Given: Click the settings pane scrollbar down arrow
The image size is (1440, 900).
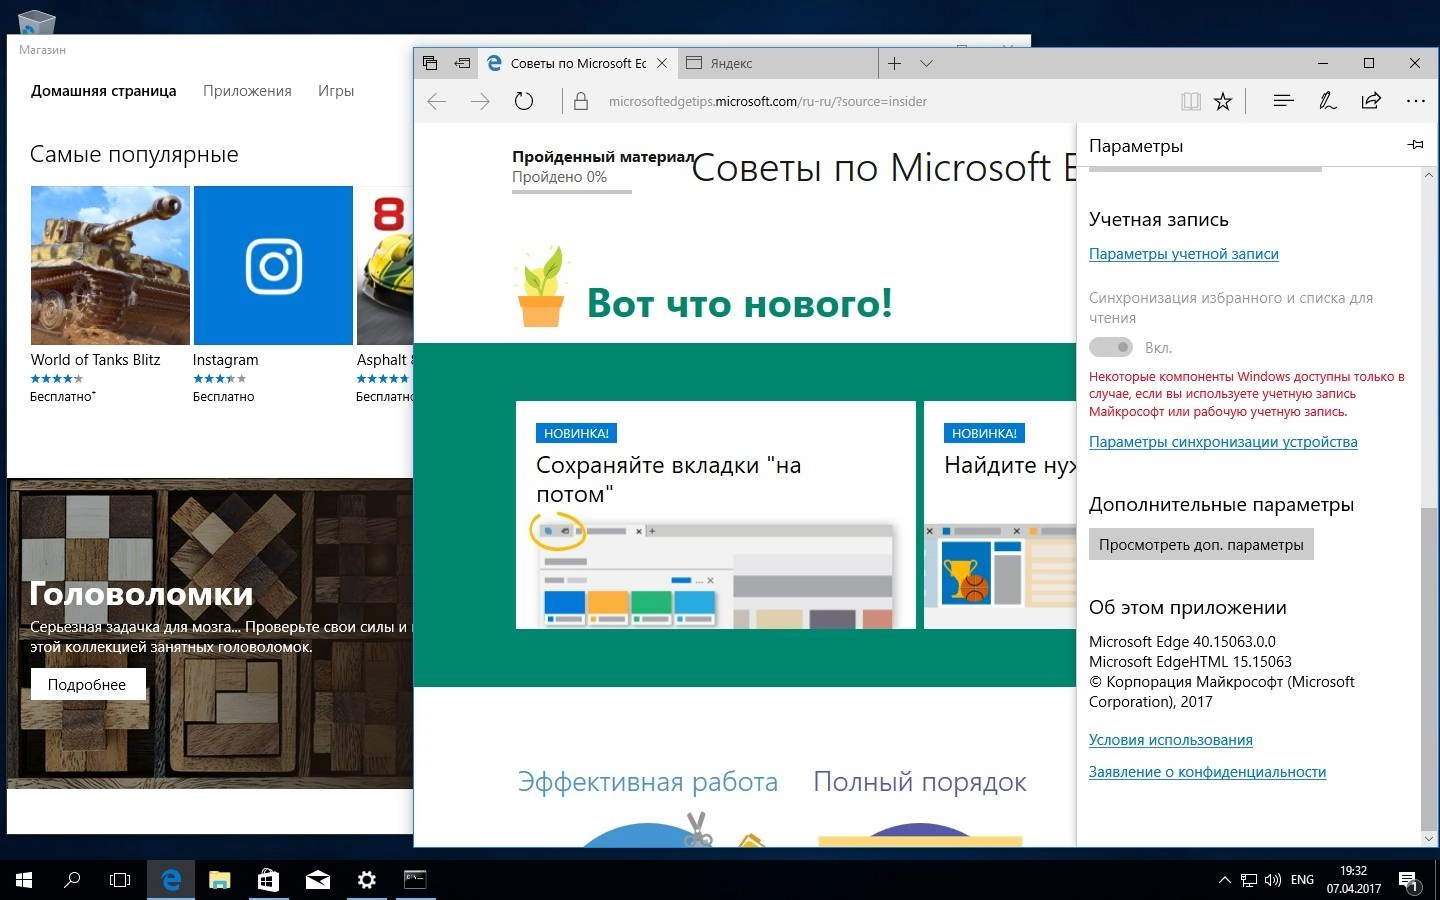Looking at the screenshot, I should click(x=1428, y=838).
